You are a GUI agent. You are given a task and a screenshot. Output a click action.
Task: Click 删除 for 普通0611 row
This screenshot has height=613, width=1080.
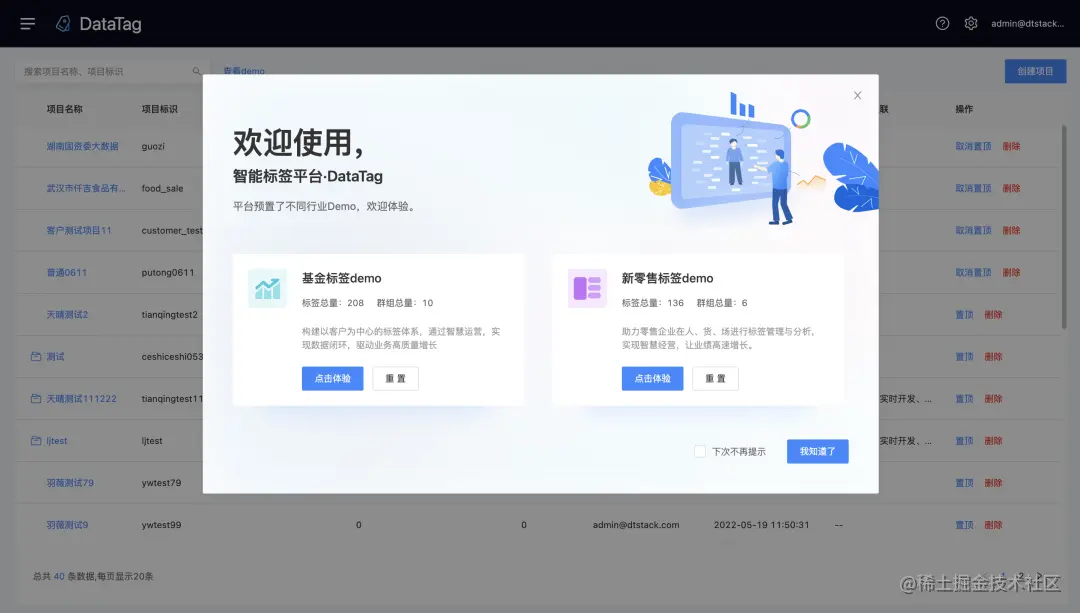(x=1011, y=273)
